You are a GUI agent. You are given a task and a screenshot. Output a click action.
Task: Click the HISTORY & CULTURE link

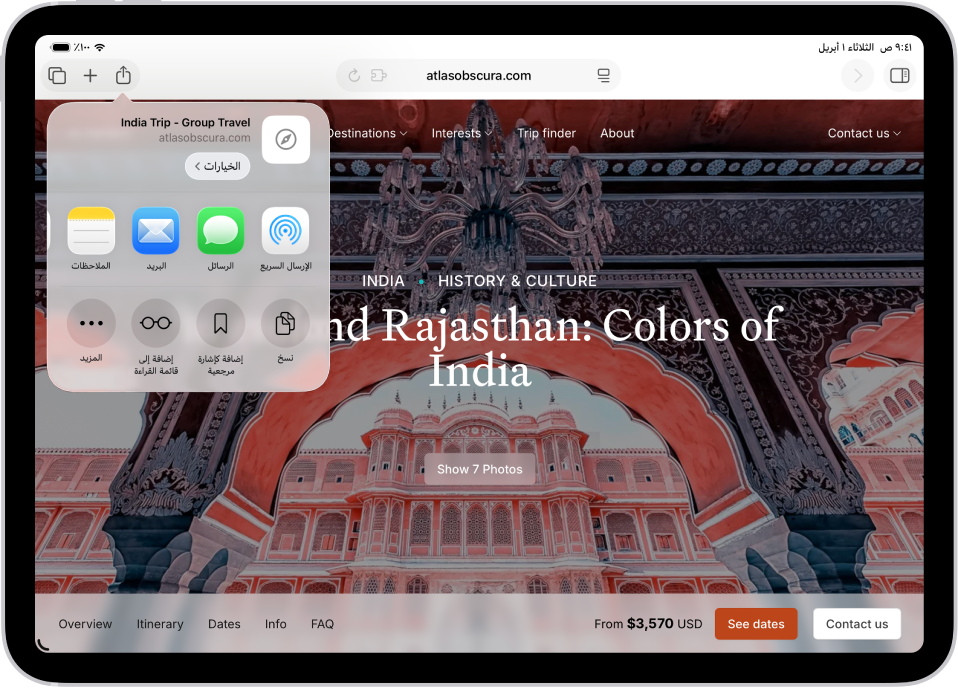coord(517,281)
